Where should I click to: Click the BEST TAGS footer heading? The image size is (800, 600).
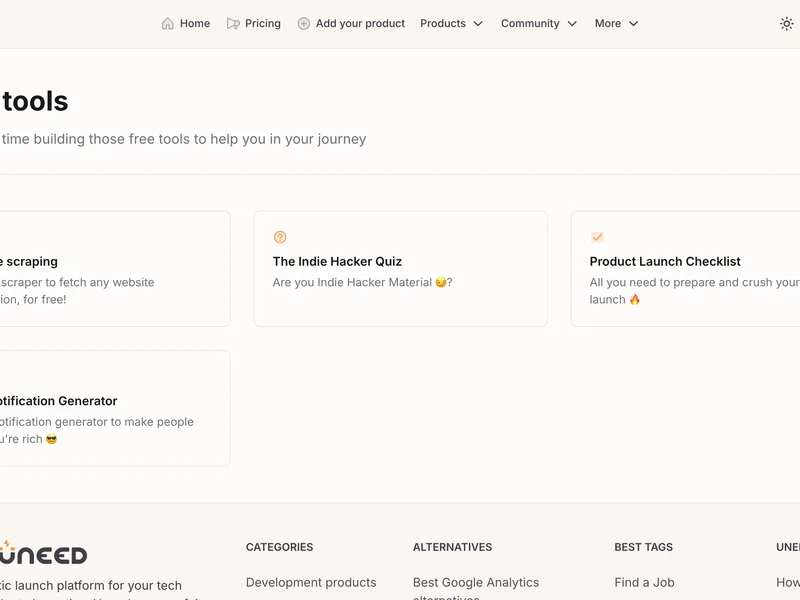click(x=643, y=547)
